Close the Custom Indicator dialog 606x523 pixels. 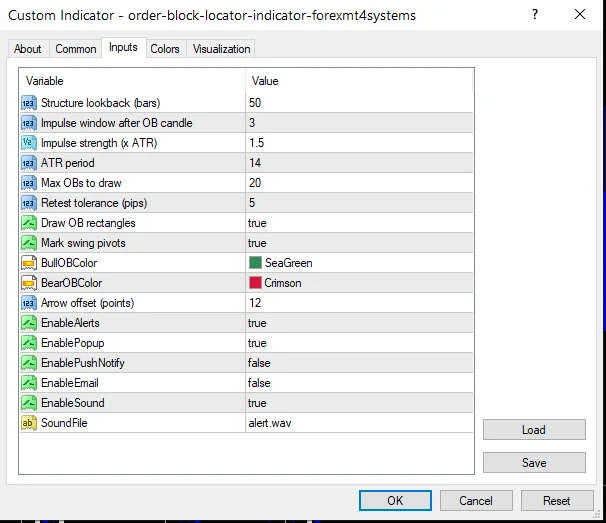coord(580,15)
